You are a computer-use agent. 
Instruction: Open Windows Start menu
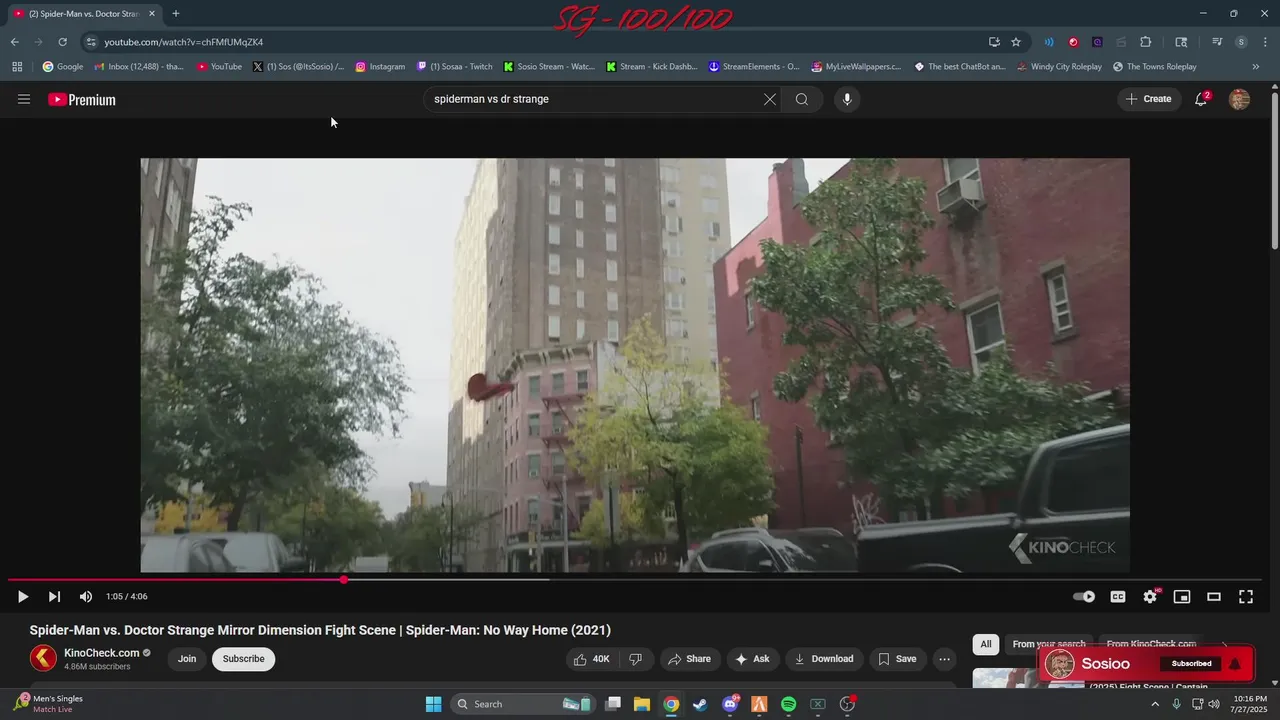click(x=433, y=704)
